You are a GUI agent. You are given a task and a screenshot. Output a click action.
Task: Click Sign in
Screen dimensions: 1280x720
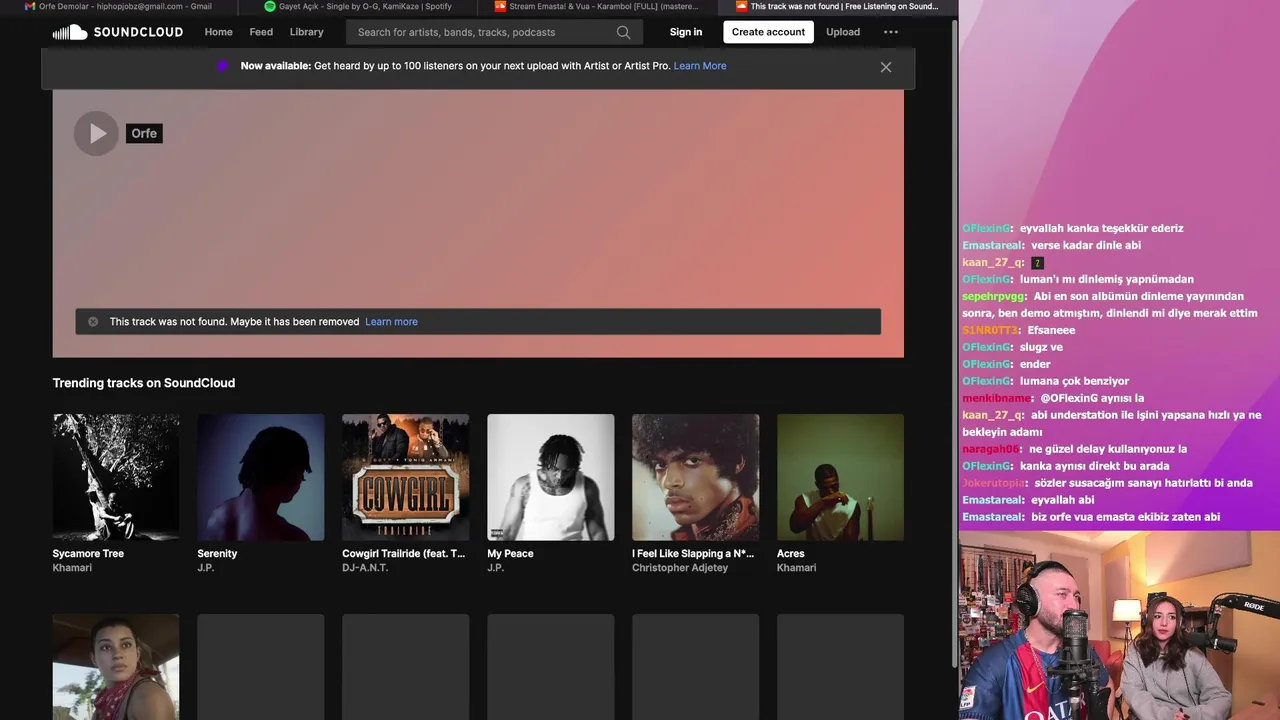pos(686,32)
